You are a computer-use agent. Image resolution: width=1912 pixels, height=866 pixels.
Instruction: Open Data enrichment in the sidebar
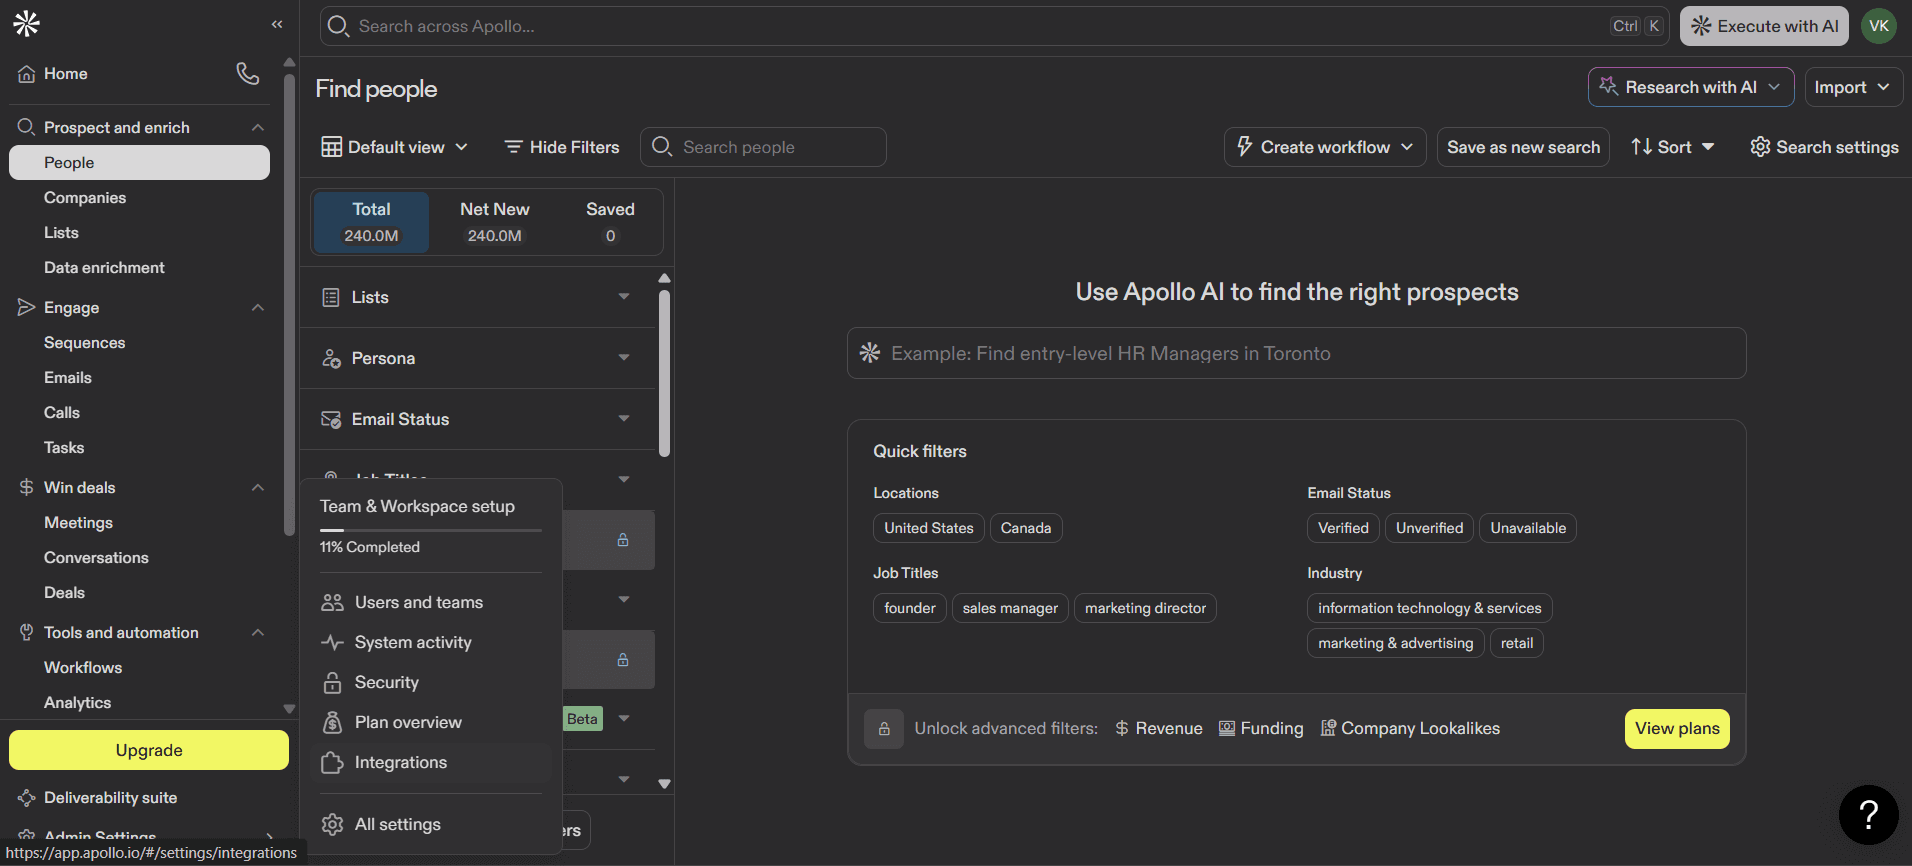(104, 268)
